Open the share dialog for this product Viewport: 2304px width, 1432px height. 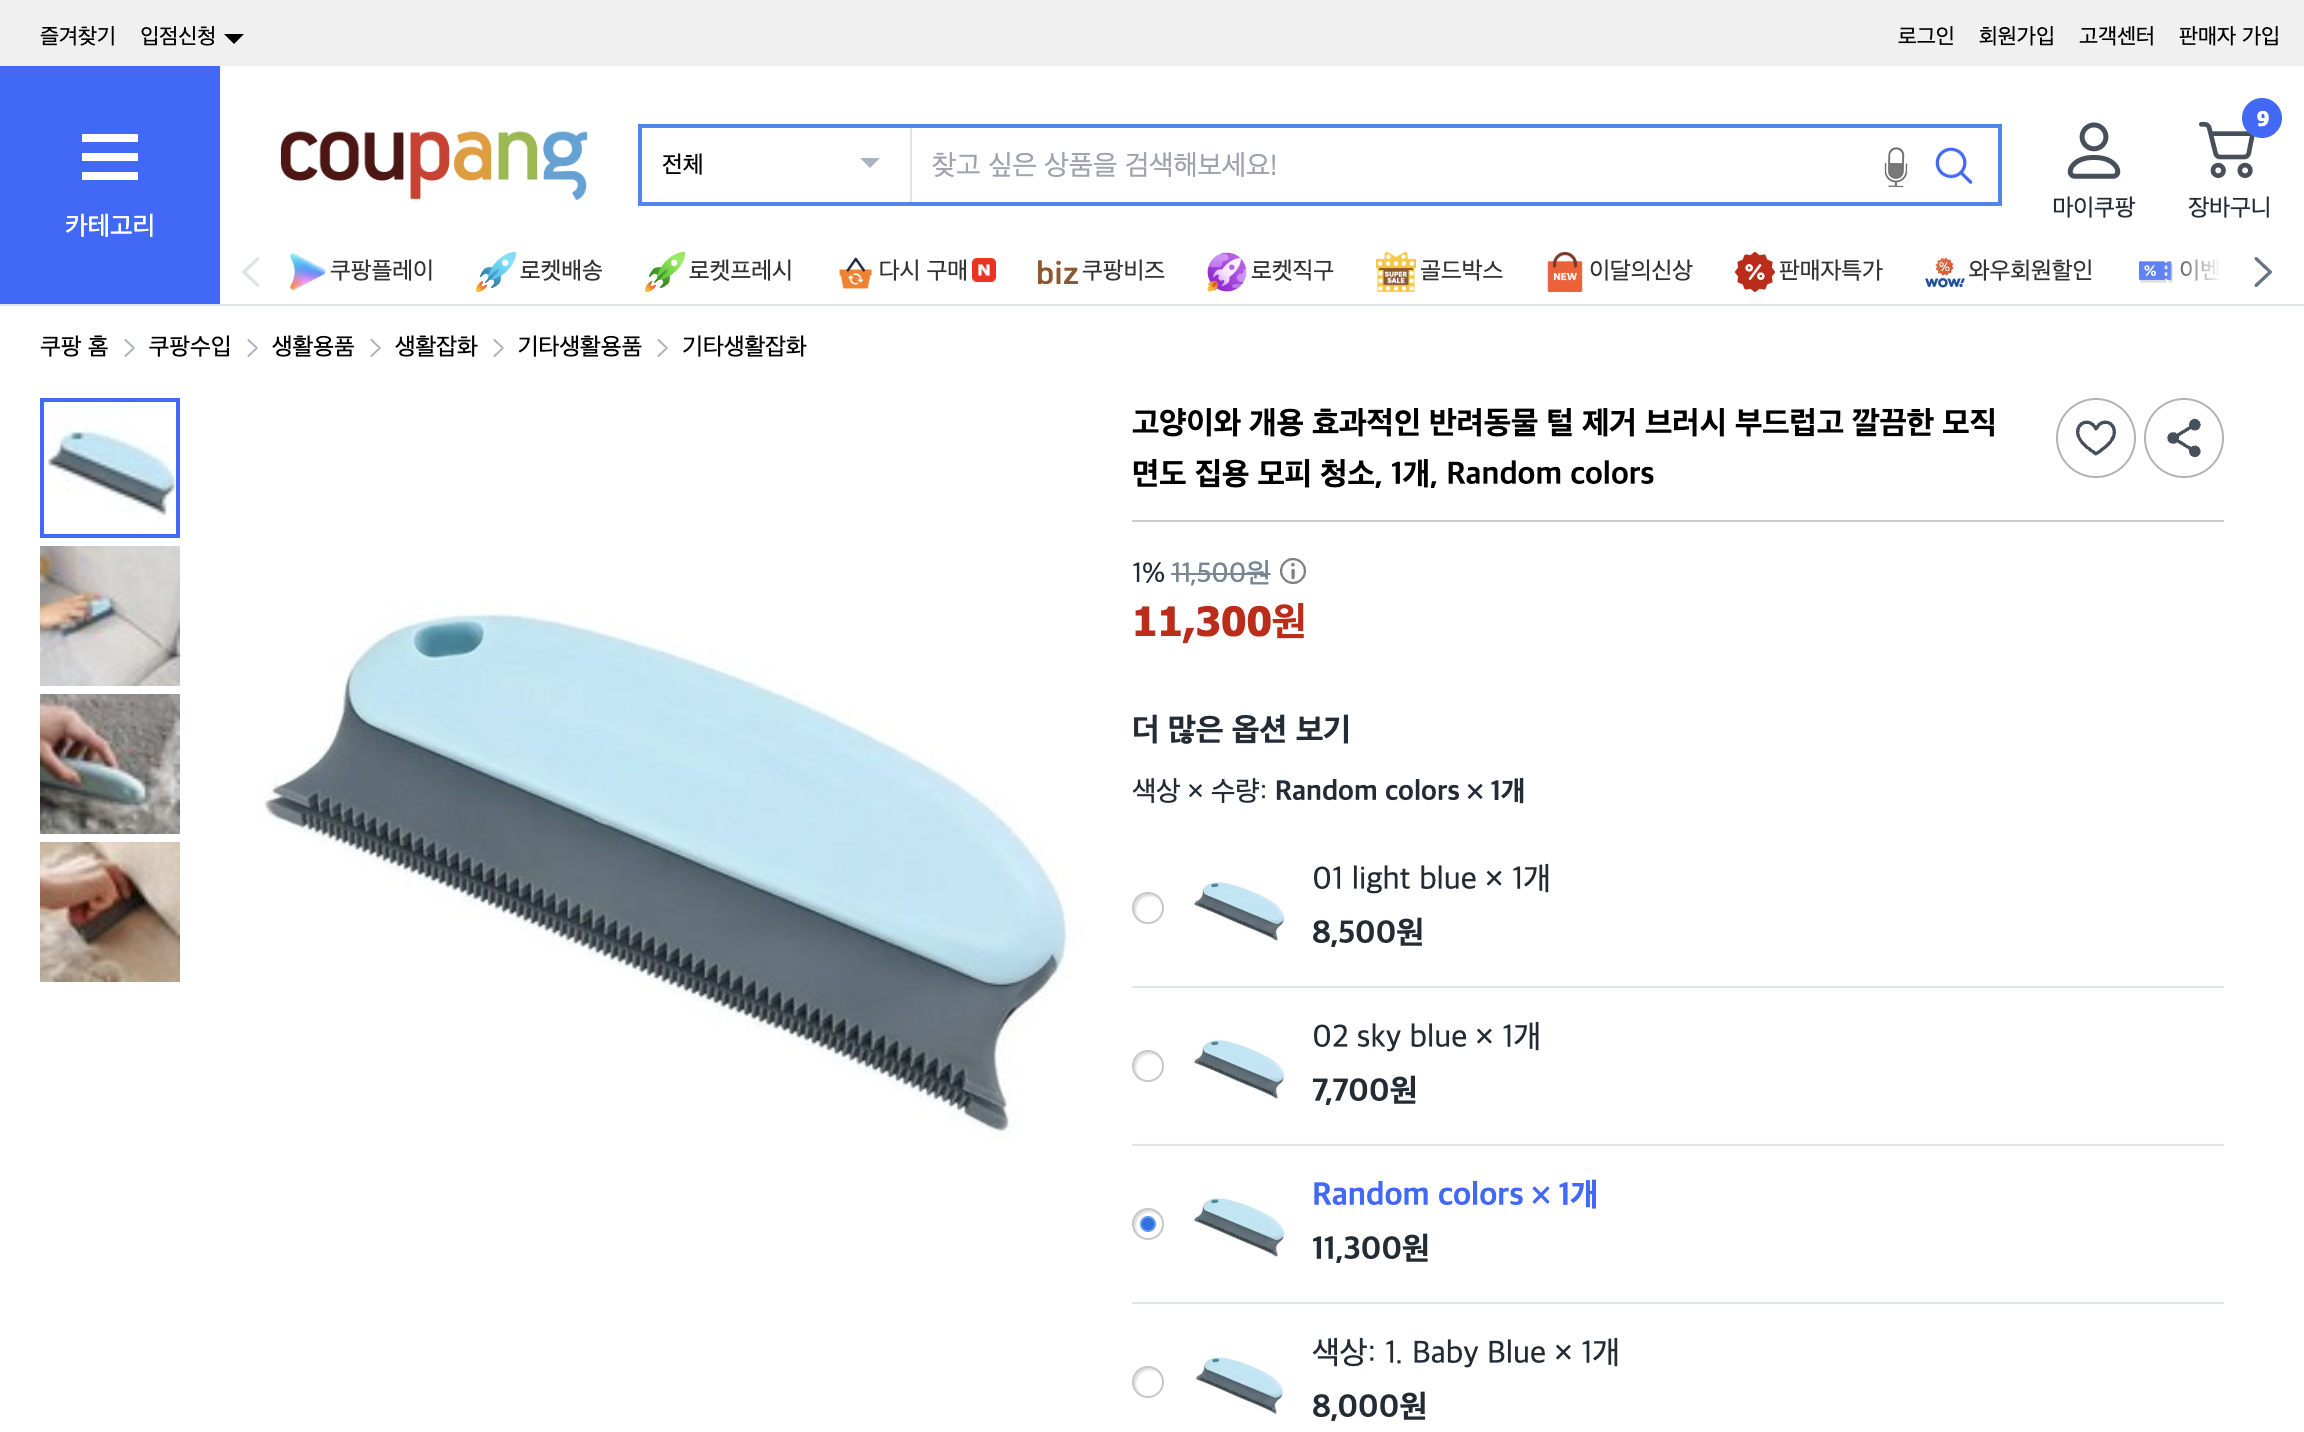(x=2184, y=437)
